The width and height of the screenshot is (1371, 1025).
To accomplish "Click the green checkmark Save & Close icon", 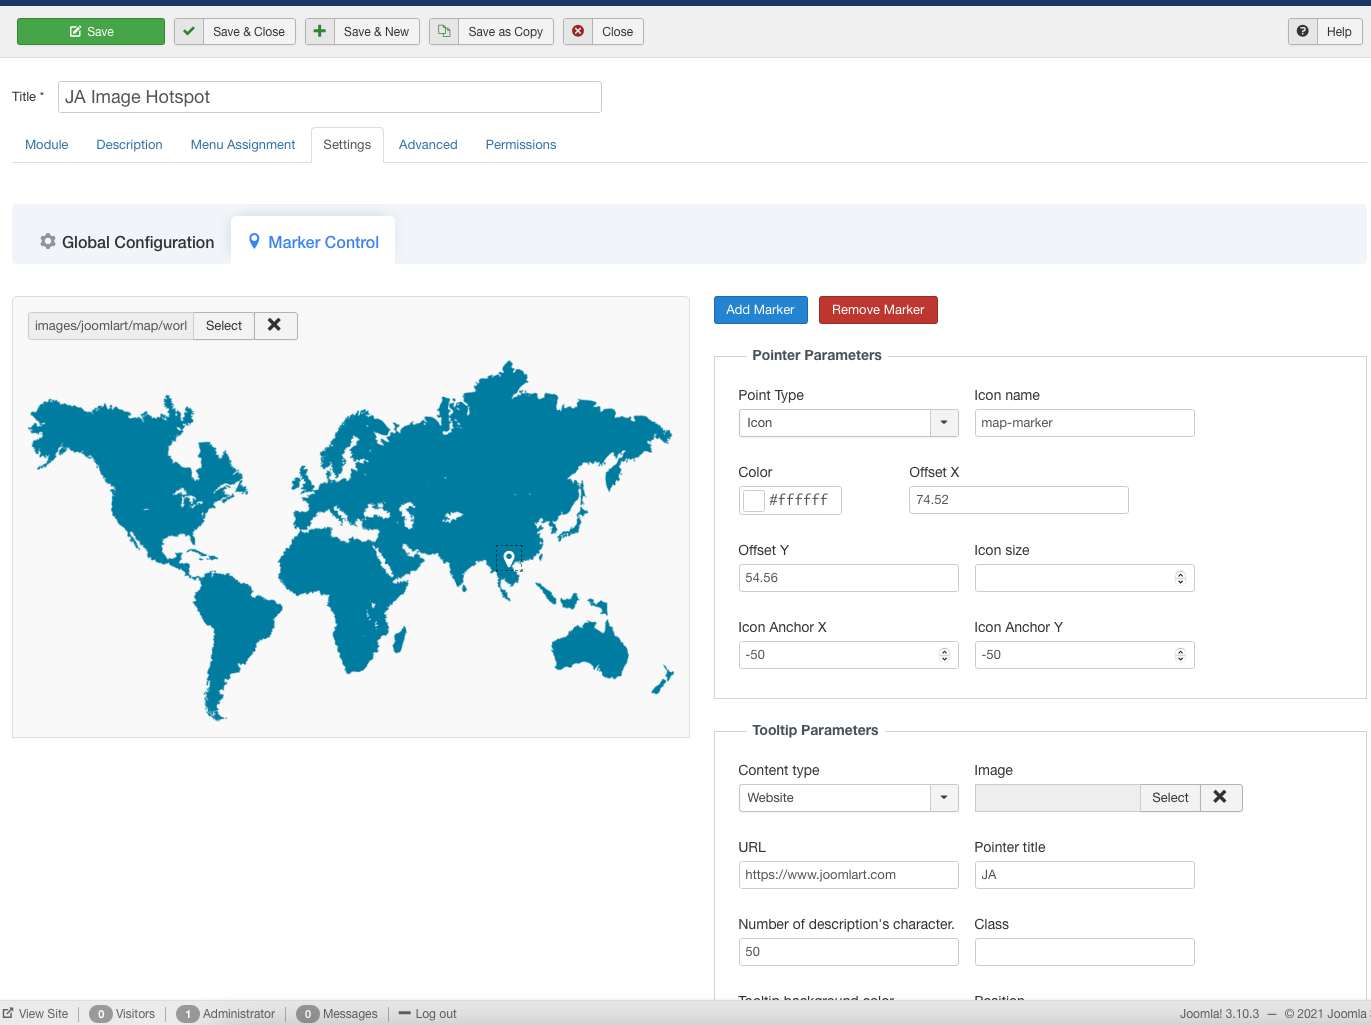I will (x=189, y=32).
